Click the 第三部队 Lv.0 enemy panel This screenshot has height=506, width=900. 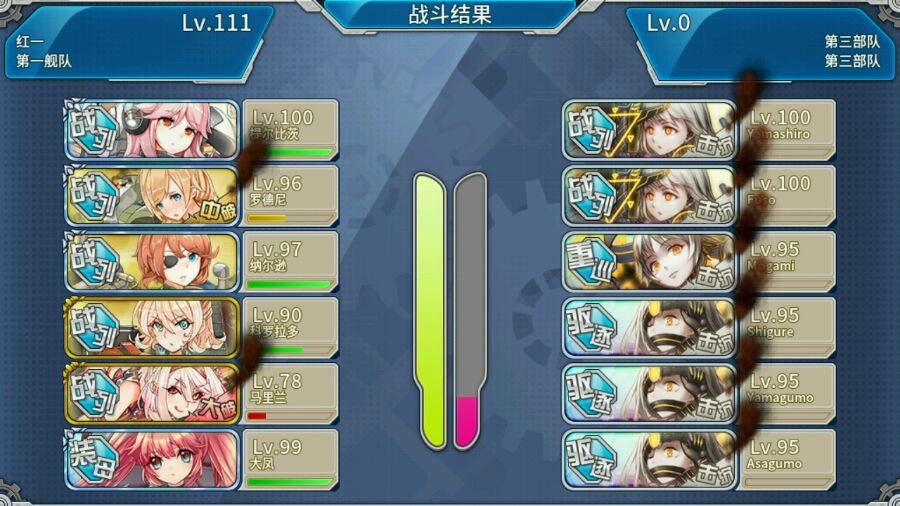coord(761,44)
